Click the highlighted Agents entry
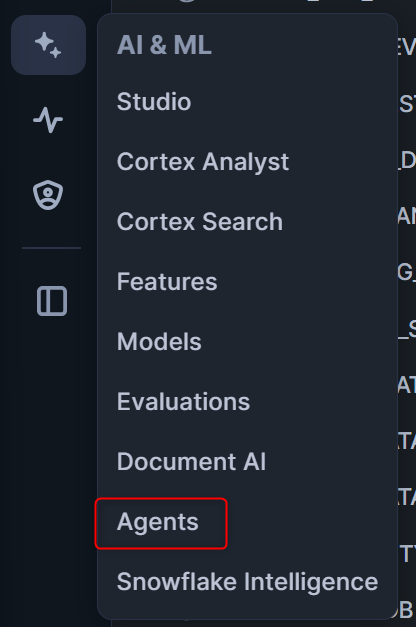The image size is (416, 627). point(161,523)
